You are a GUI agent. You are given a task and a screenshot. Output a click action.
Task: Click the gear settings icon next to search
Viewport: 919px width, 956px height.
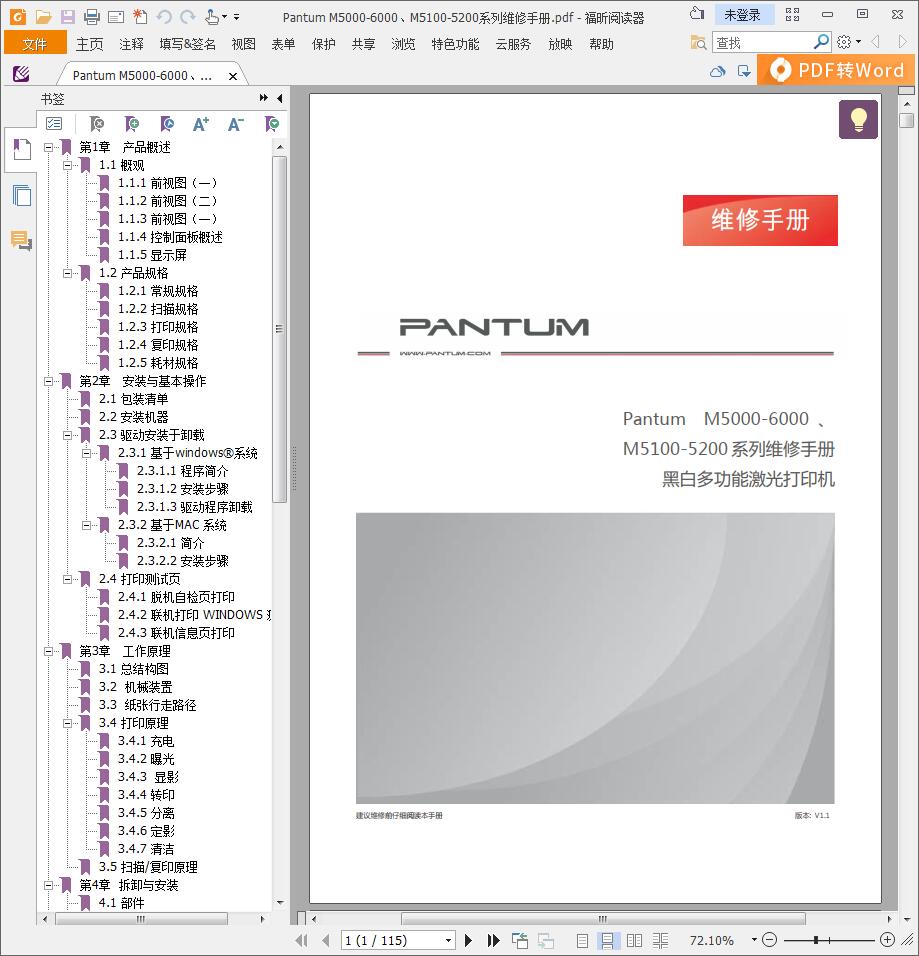tap(844, 41)
